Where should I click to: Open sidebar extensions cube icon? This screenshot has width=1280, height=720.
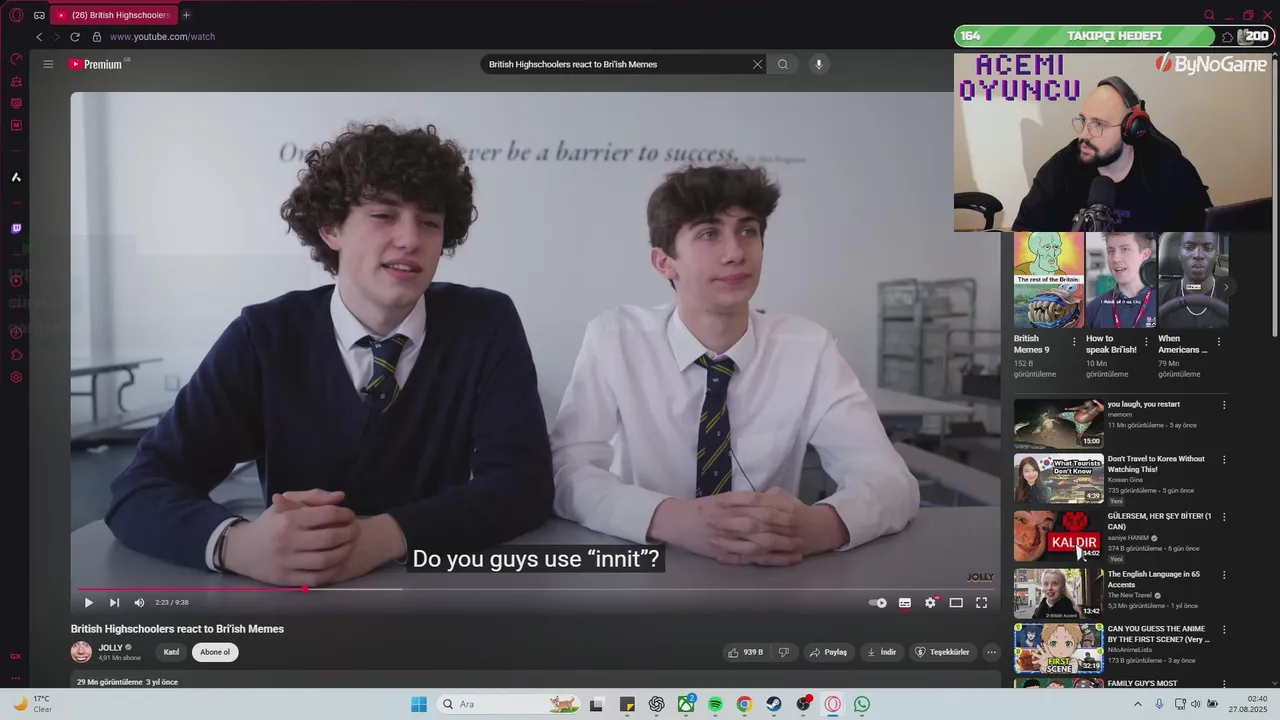click(16, 354)
